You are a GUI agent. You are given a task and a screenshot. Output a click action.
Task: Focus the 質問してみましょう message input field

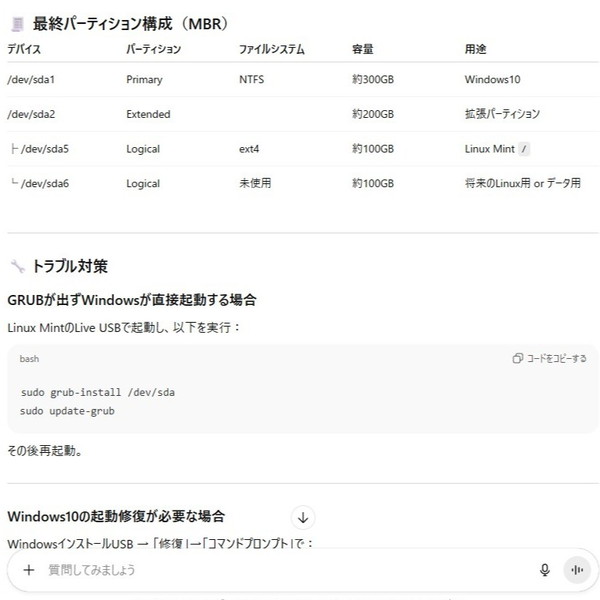pyautogui.click(x=280, y=570)
